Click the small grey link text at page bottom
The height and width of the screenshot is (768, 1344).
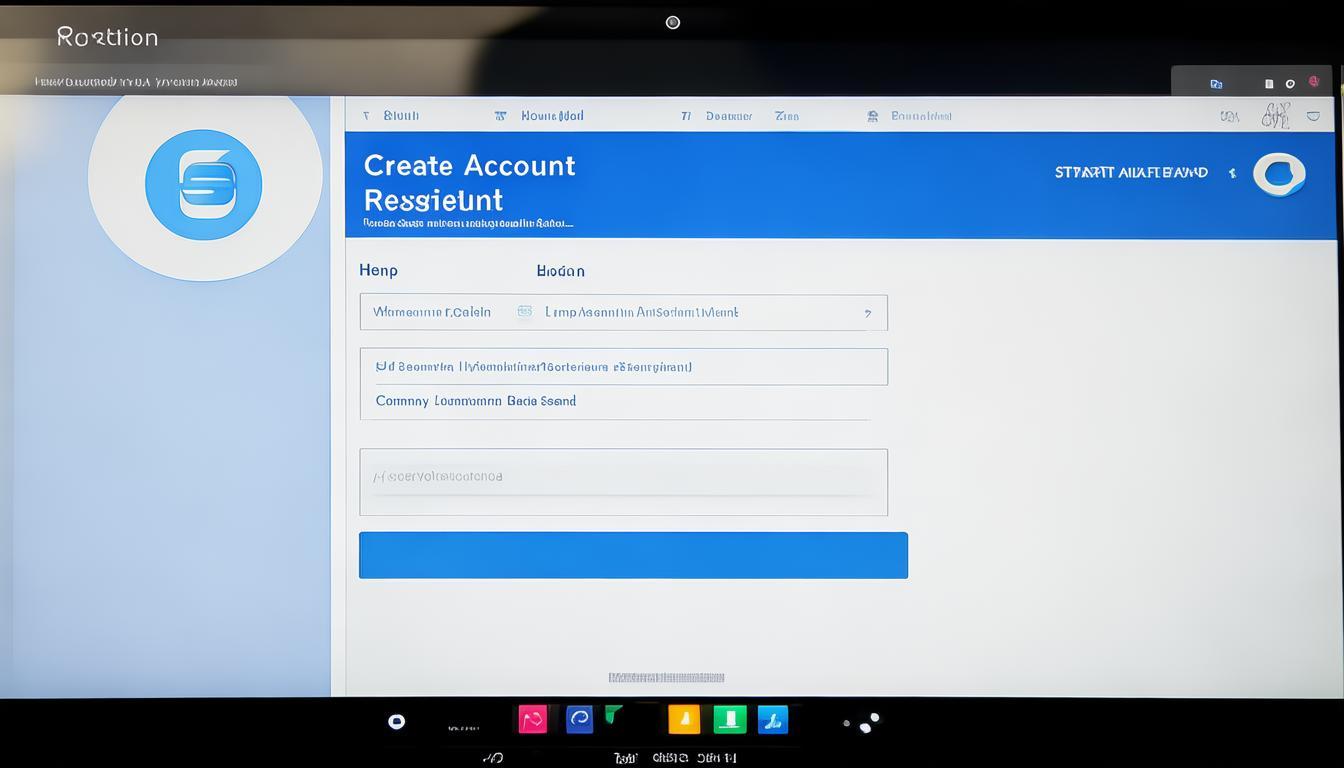[666, 677]
